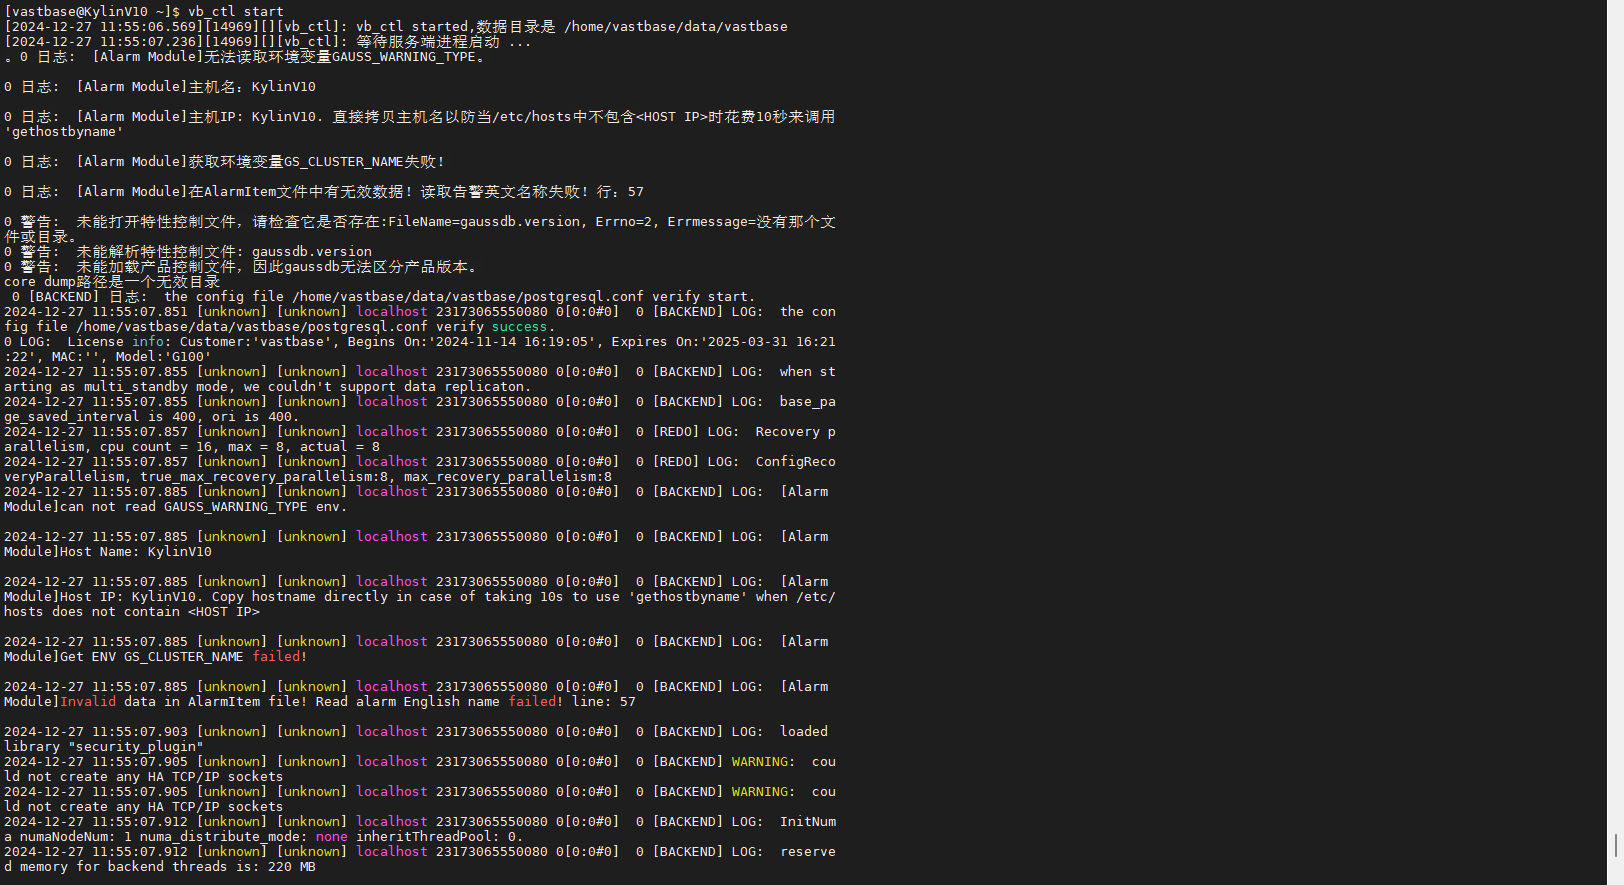Viewport: 1624px width, 885px height.
Task: Click the magenta "none" numa_distribute_mode value
Action: pyautogui.click(x=331, y=837)
